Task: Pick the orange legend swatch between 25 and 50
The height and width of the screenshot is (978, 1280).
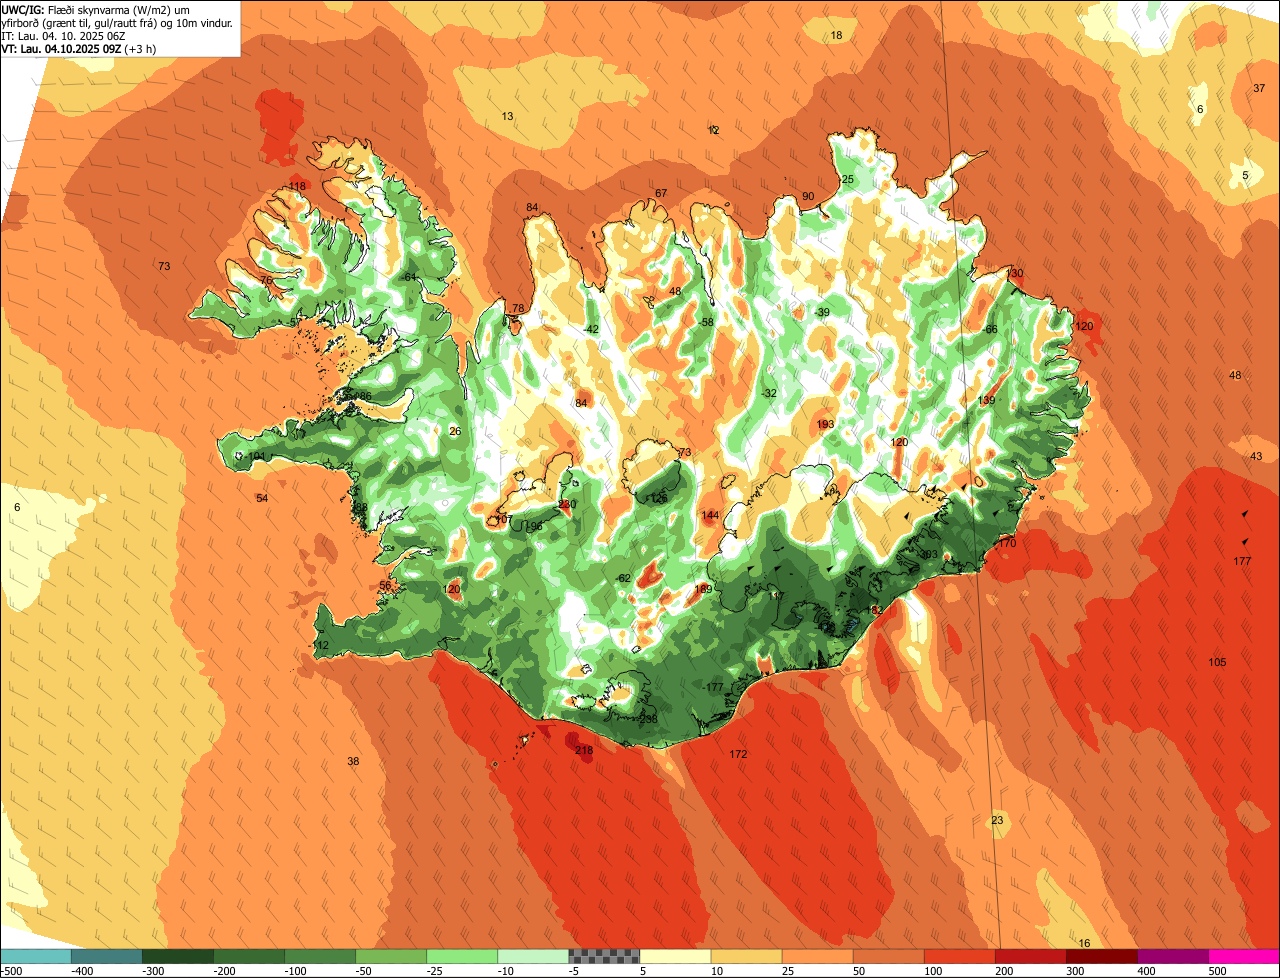Action: pyautogui.click(x=817, y=956)
